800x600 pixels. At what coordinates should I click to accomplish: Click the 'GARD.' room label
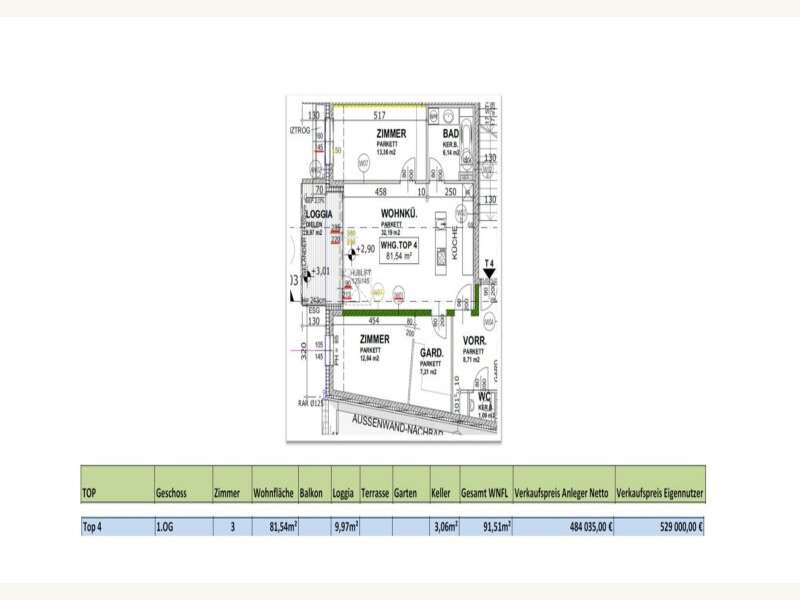[x=432, y=353]
